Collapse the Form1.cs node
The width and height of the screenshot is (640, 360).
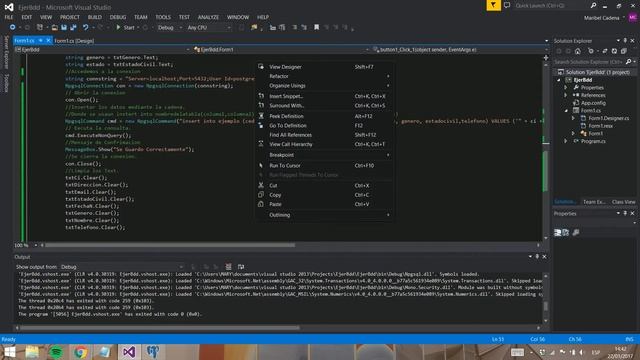(566, 111)
